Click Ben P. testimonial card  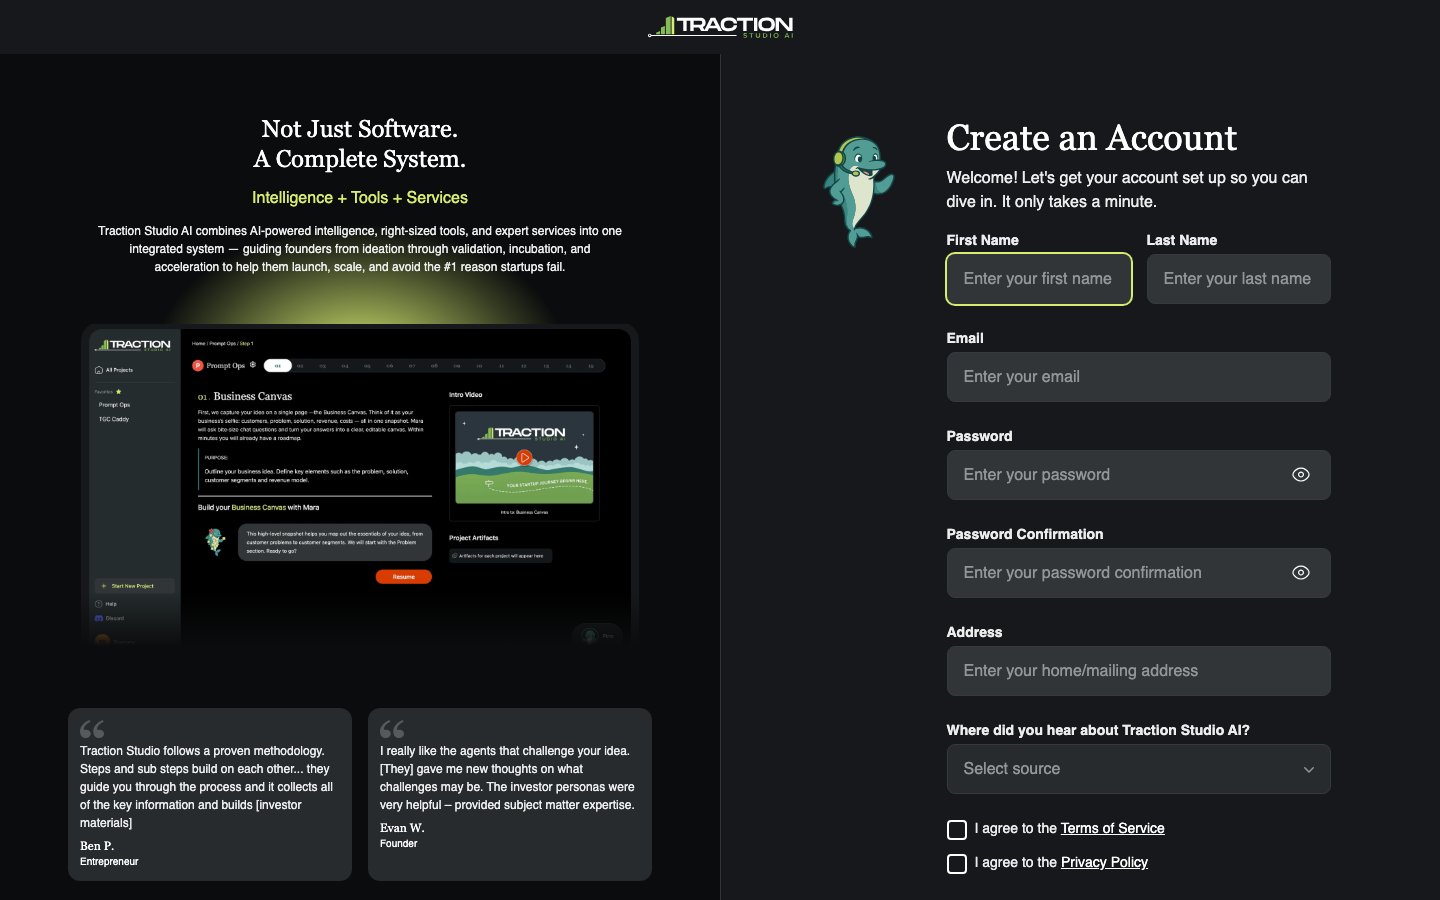point(210,795)
